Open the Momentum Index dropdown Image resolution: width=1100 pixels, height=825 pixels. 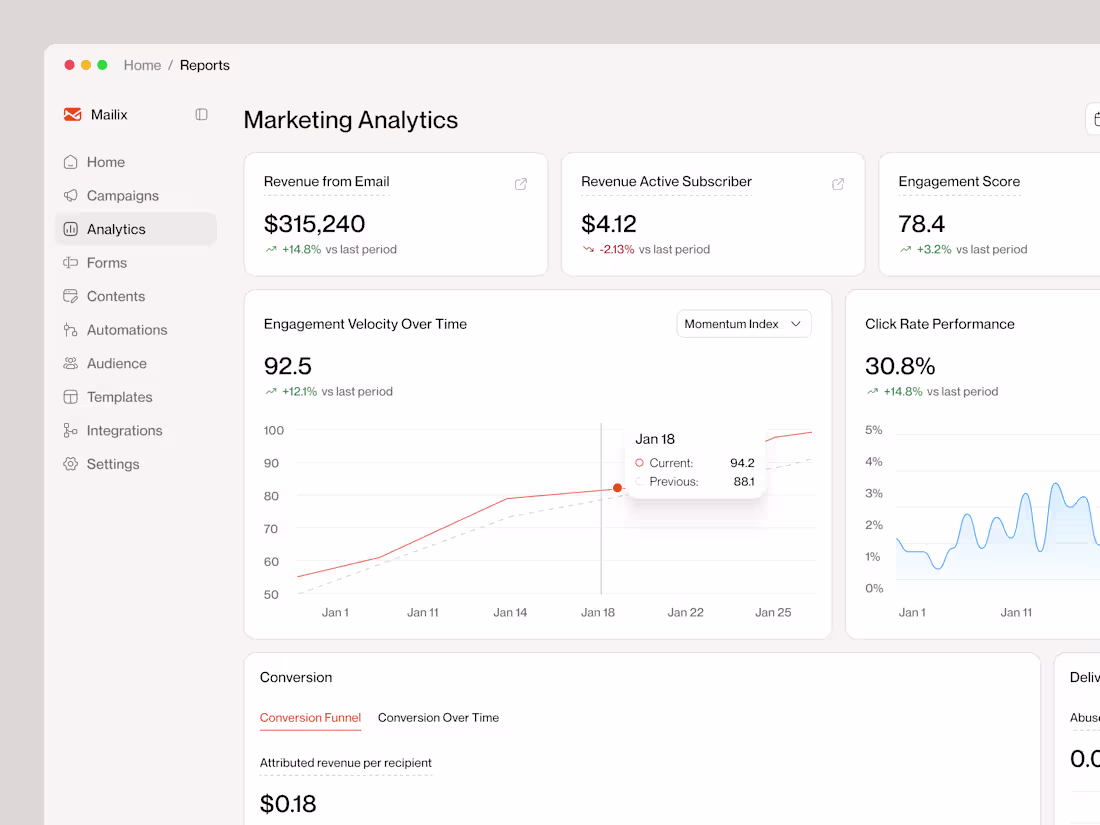[x=744, y=324]
